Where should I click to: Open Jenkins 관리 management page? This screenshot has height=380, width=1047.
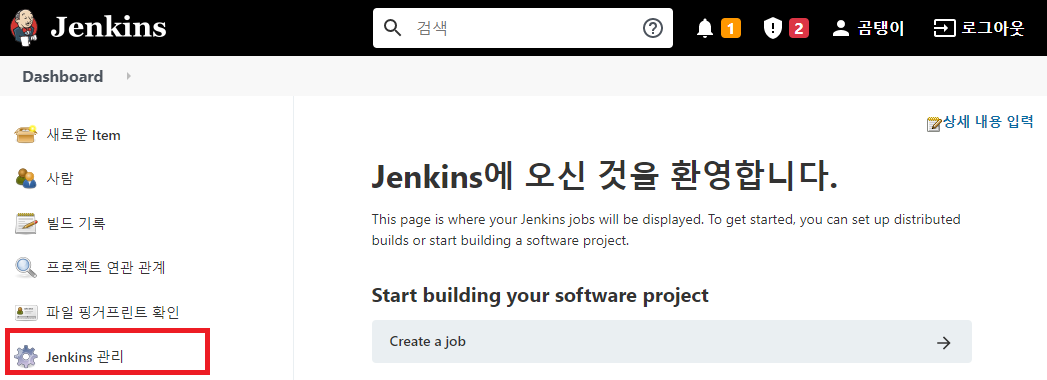tap(85, 357)
